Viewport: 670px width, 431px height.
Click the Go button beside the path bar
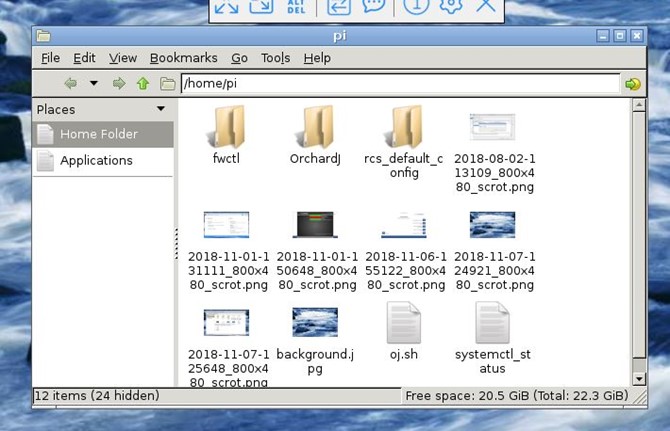pos(633,84)
